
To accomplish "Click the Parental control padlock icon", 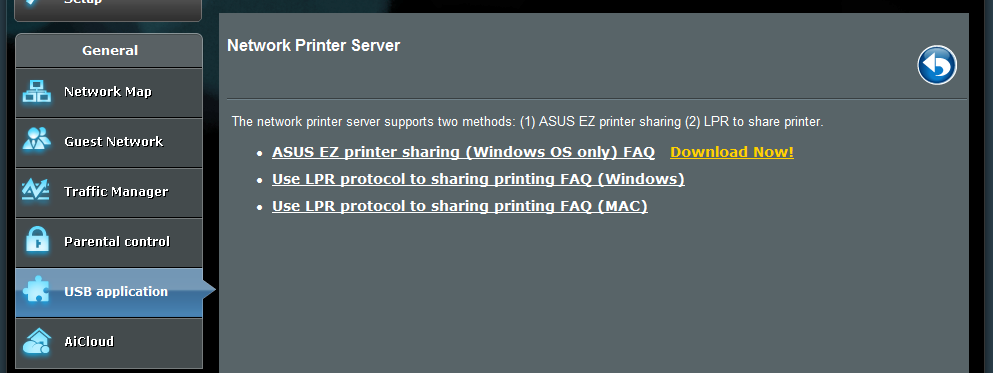I will (x=37, y=240).
